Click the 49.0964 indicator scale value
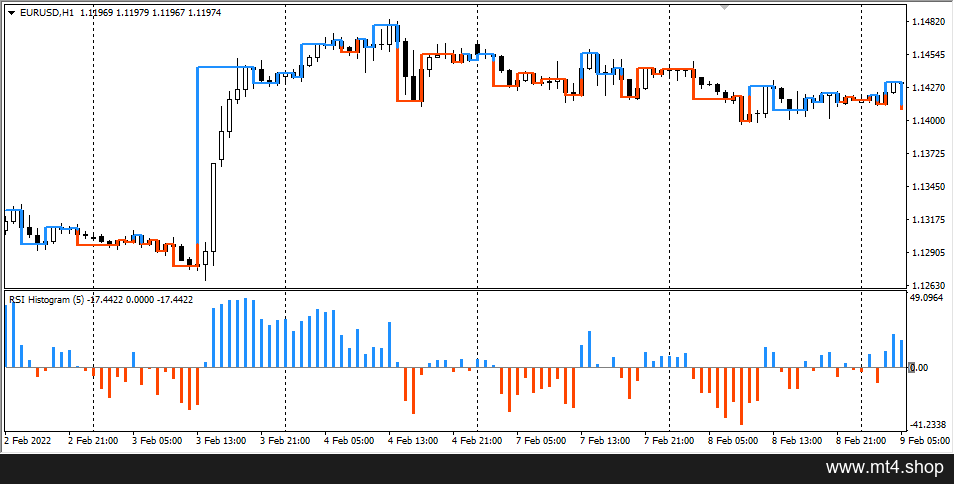The width and height of the screenshot is (954, 484). coord(928,298)
